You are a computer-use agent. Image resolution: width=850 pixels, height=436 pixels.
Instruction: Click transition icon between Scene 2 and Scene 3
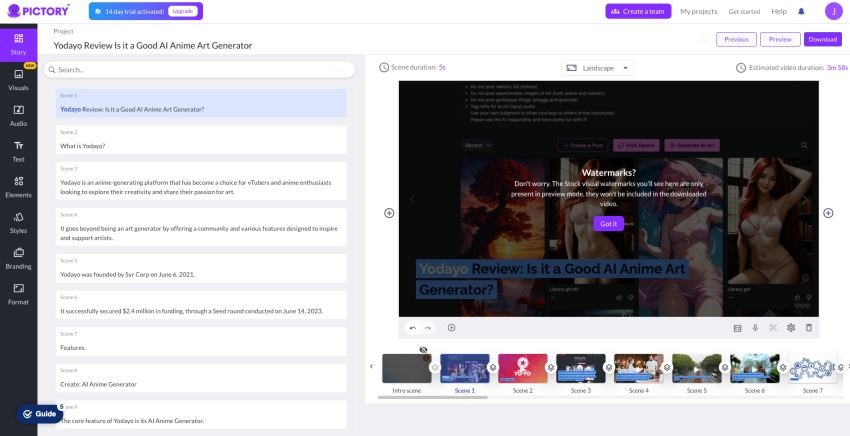click(x=551, y=368)
